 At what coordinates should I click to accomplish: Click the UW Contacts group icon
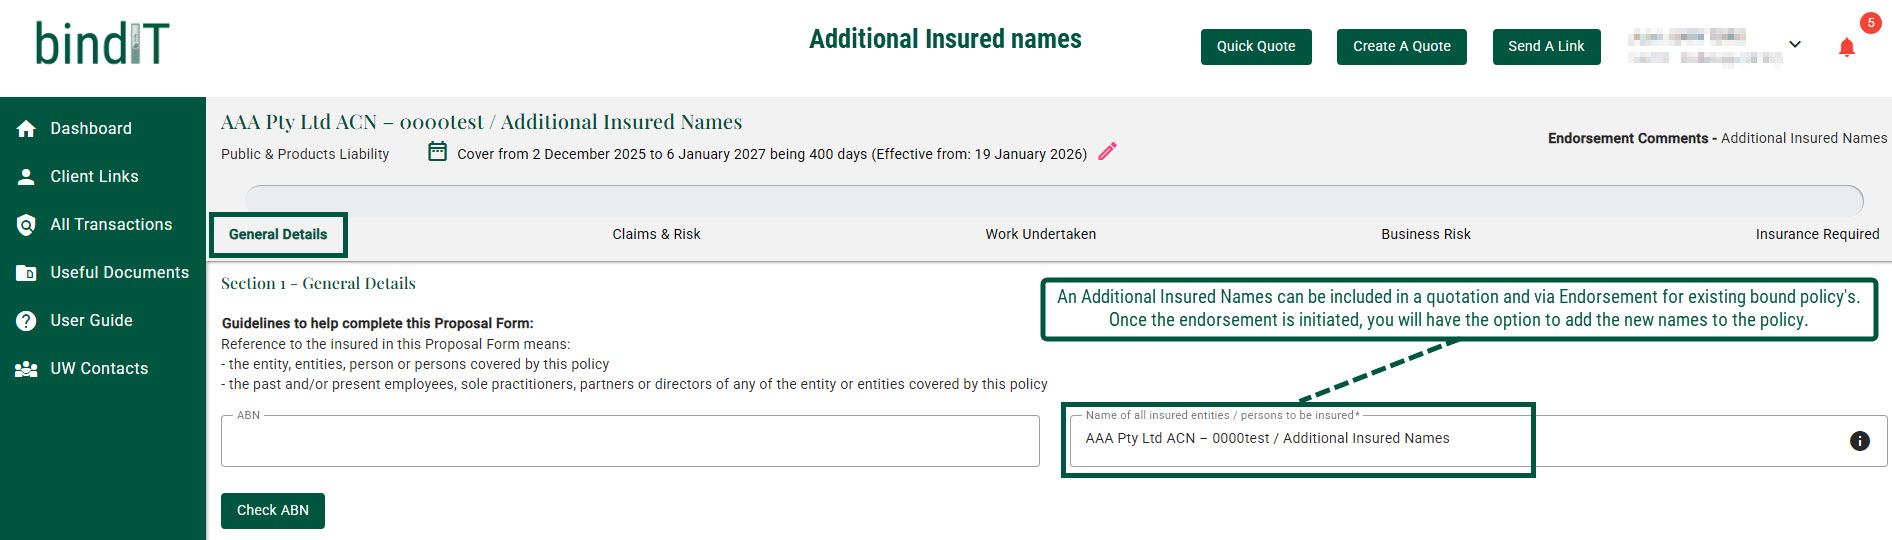[26, 369]
